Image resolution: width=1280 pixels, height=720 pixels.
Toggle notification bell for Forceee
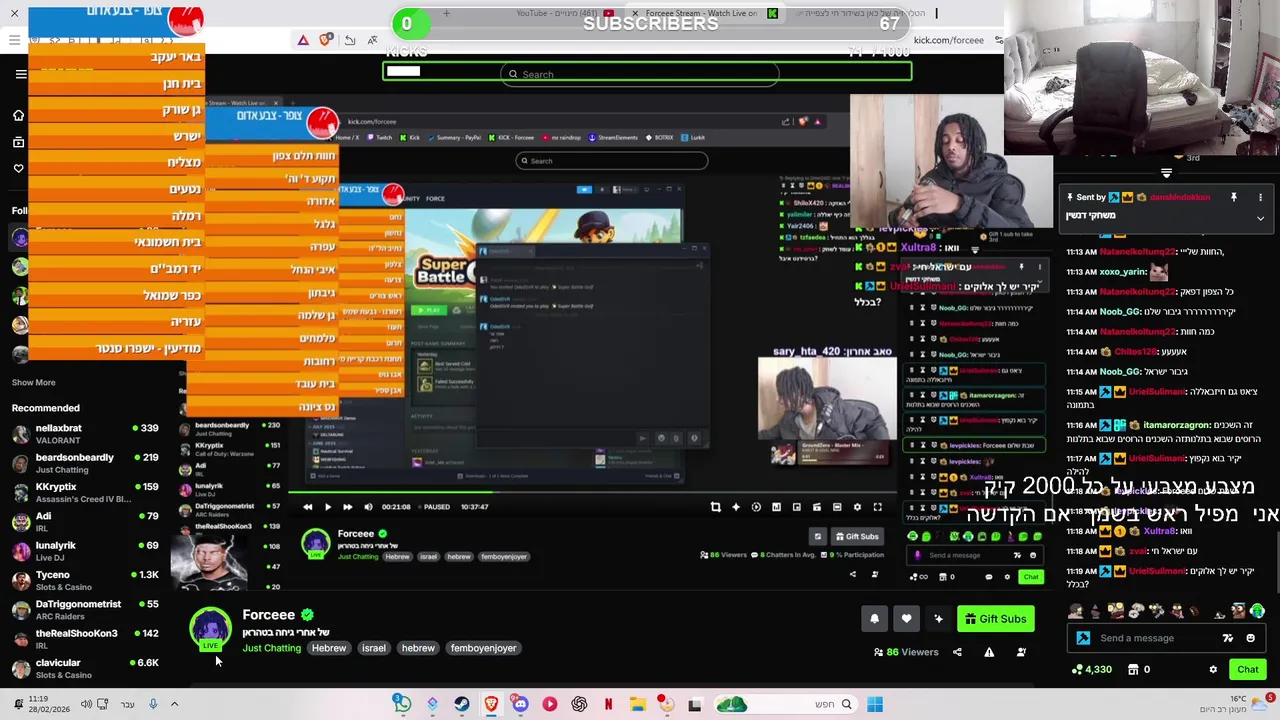[874, 619]
